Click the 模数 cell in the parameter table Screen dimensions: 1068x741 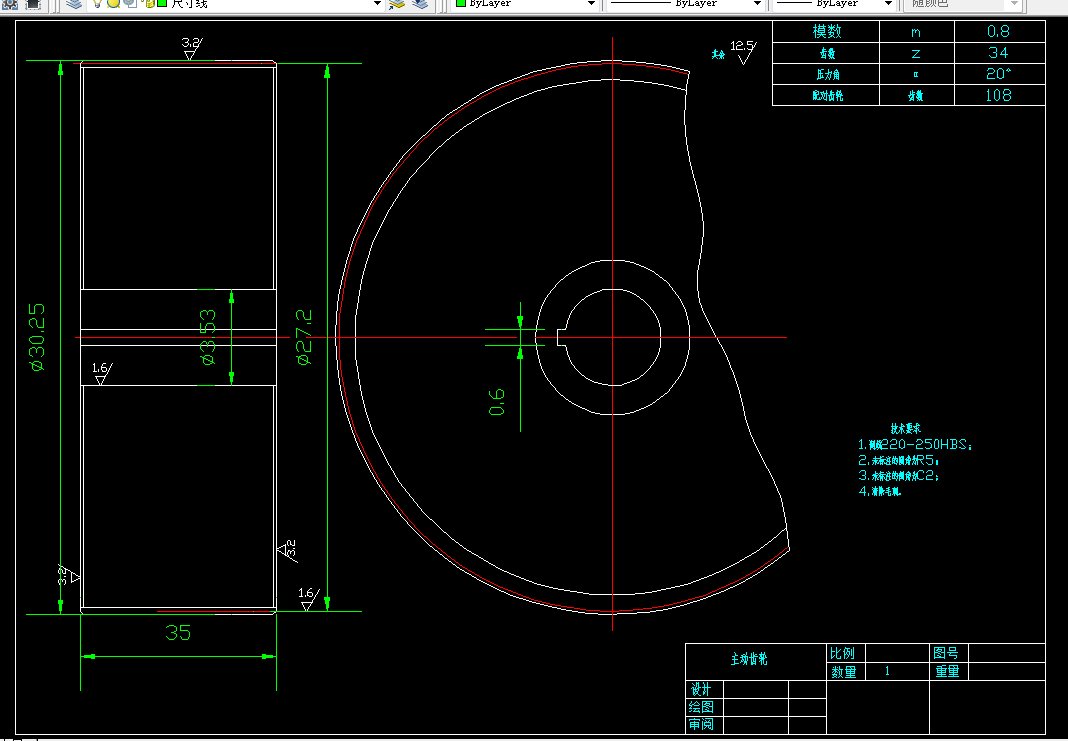coord(826,31)
